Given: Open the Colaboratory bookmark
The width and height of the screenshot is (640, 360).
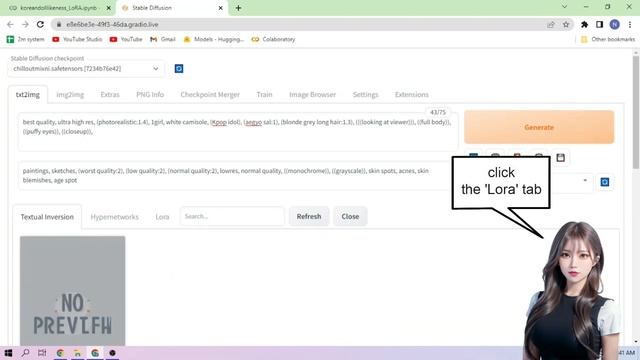Looking at the screenshot, I should pos(273,39).
